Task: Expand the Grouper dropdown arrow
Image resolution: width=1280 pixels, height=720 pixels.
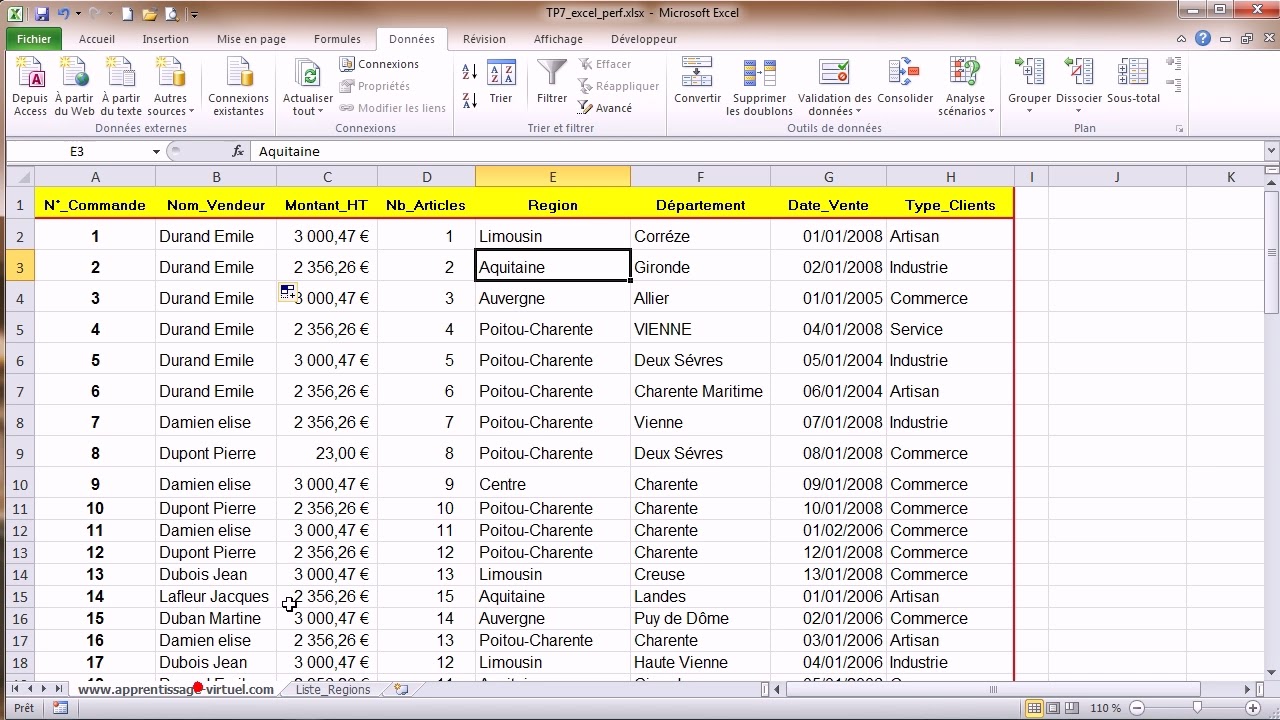Action: pyautogui.click(x=1029, y=111)
